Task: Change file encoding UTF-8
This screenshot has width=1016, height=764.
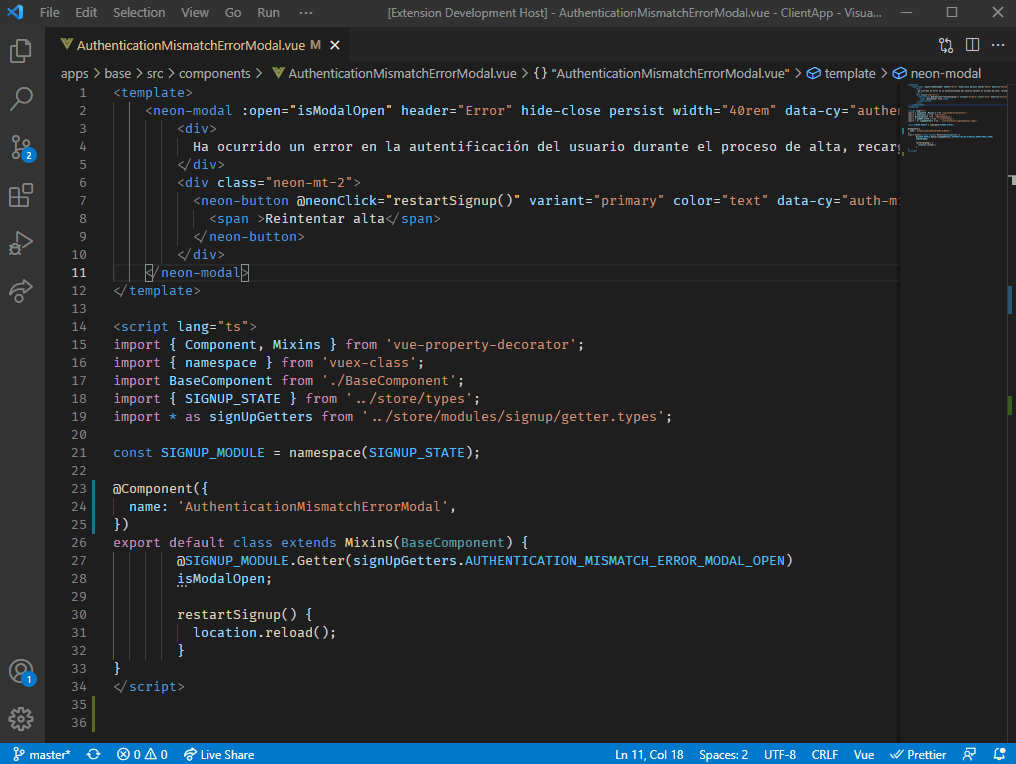Action: pyautogui.click(x=779, y=754)
